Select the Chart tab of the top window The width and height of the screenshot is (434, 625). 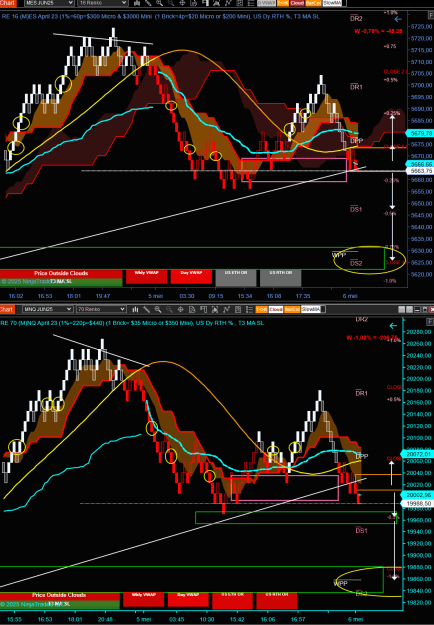coord(7,3)
